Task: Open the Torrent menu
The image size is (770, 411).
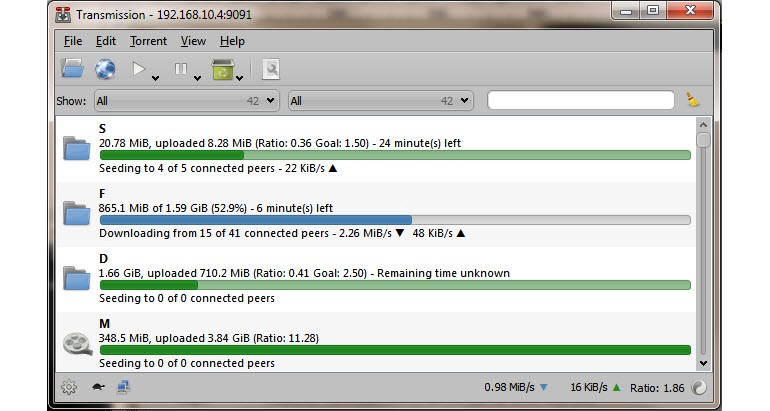Action: point(148,41)
